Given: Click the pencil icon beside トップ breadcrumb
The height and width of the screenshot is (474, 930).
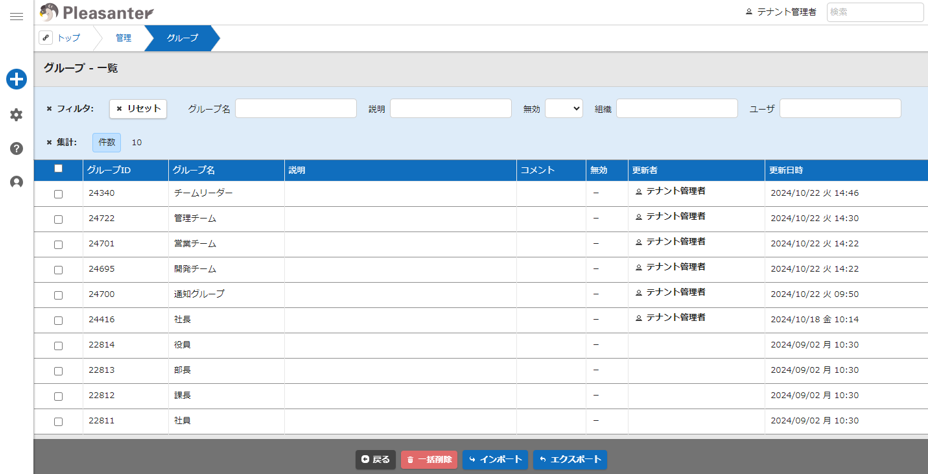Looking at the screenshot, I should (46, 38).
